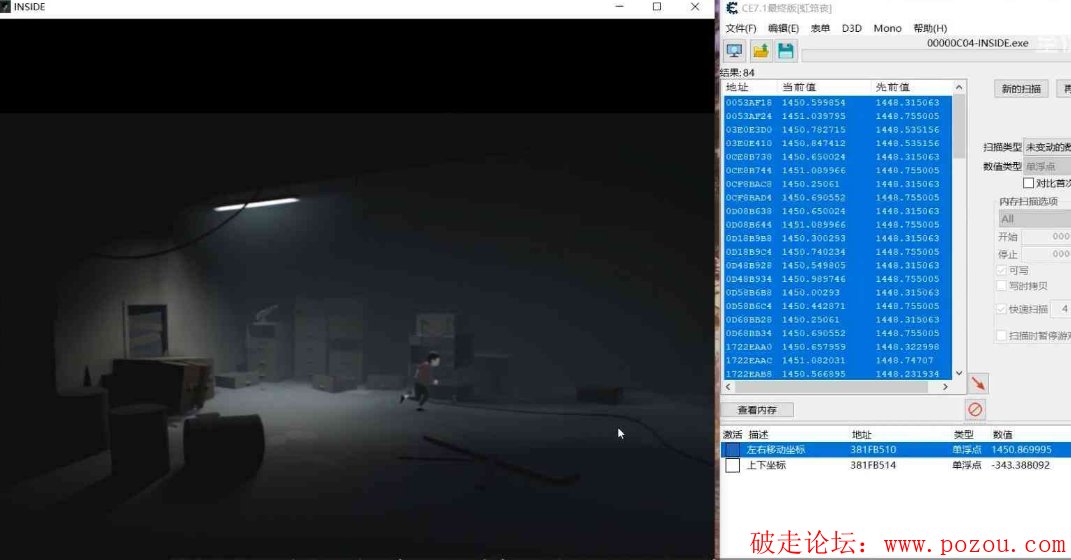Toggle the 扫描时暂停游戏 checkbox

(1001, 335)
